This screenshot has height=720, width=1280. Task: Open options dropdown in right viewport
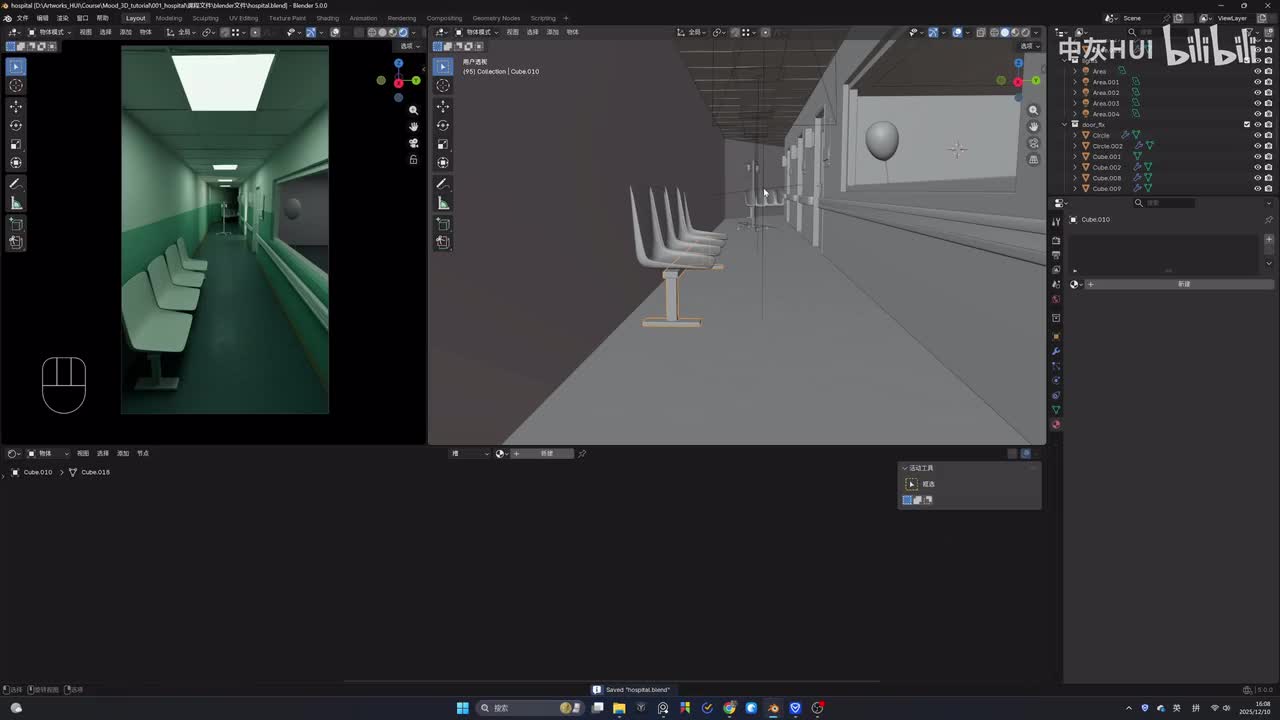click(1031, 46)
